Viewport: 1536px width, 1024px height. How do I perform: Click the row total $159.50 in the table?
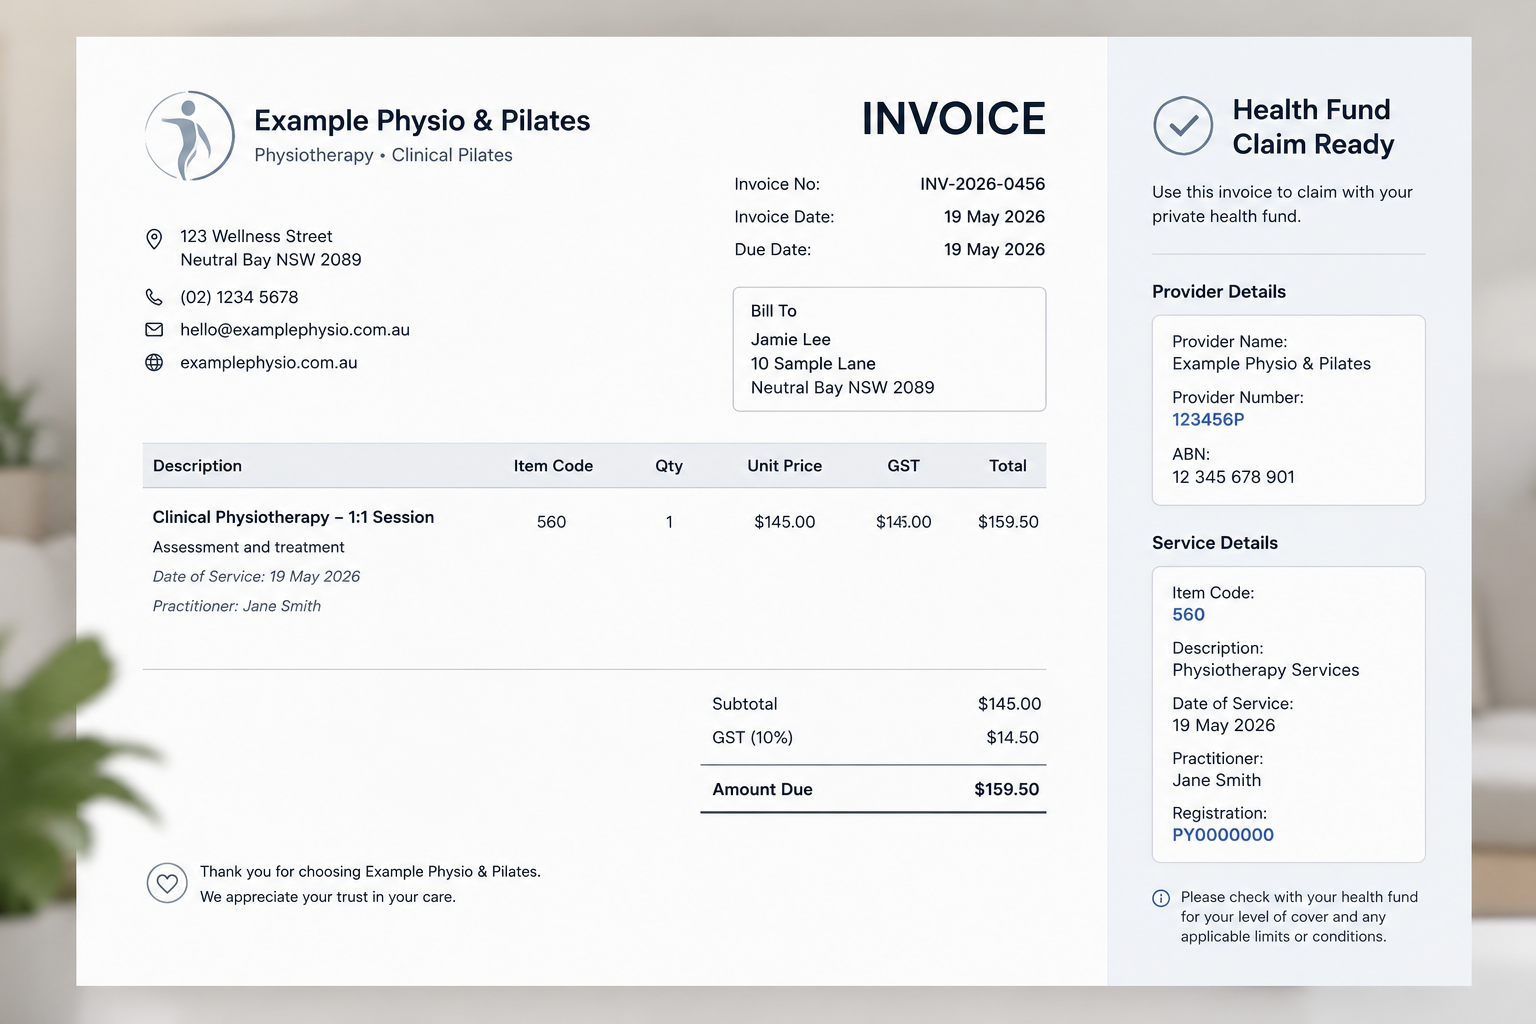click(1008, 522)
